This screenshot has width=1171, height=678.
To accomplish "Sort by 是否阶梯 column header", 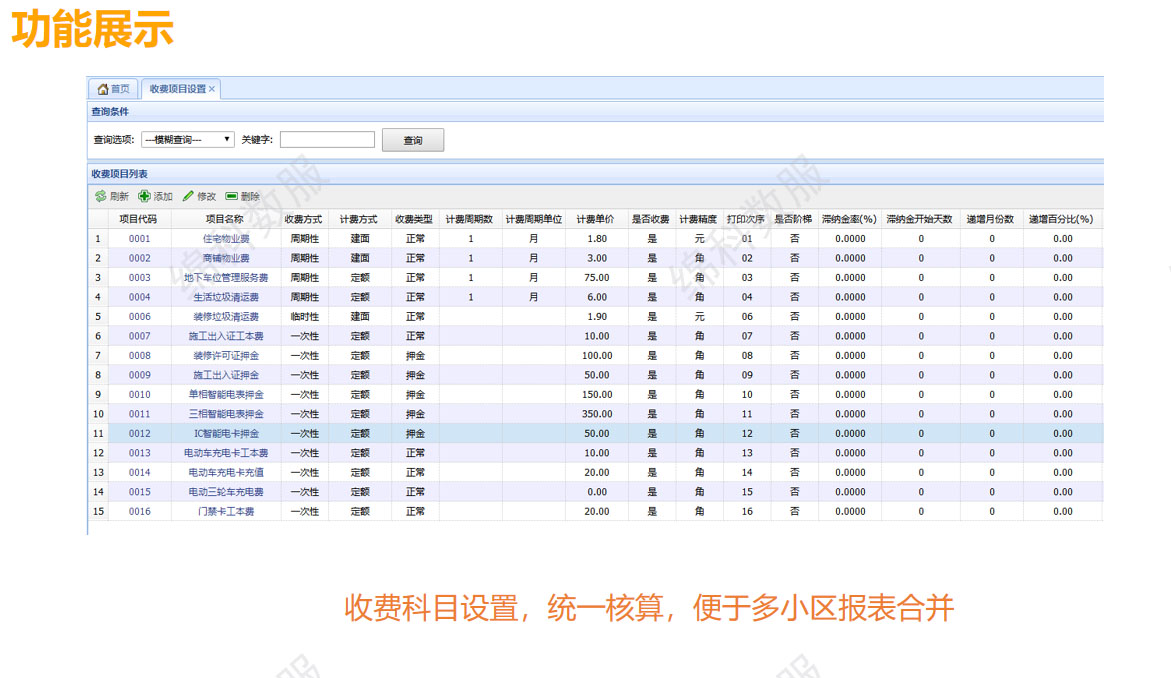I will coord(793,220).
